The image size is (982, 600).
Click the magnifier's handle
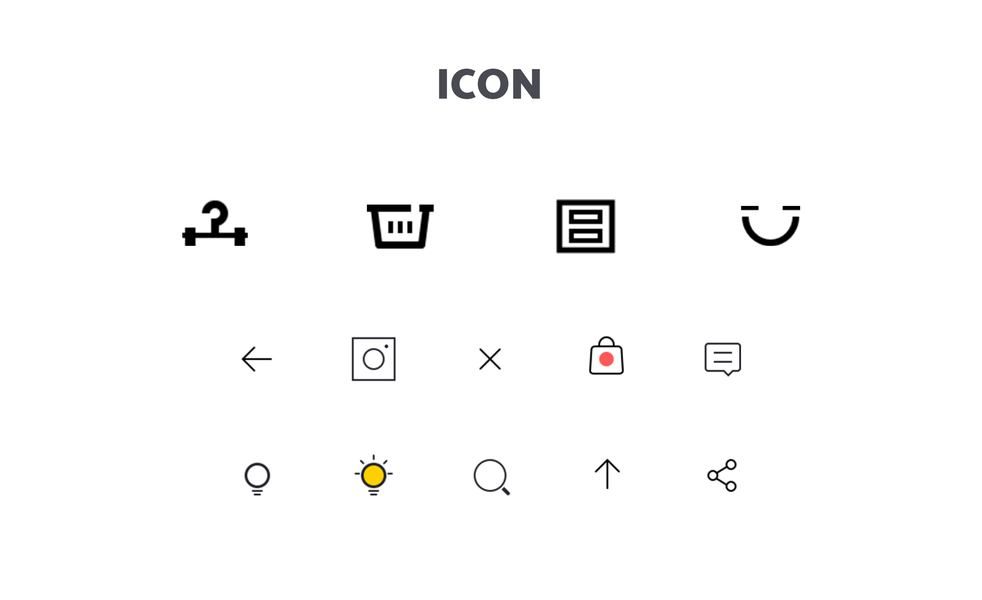(x=505, y=491)
